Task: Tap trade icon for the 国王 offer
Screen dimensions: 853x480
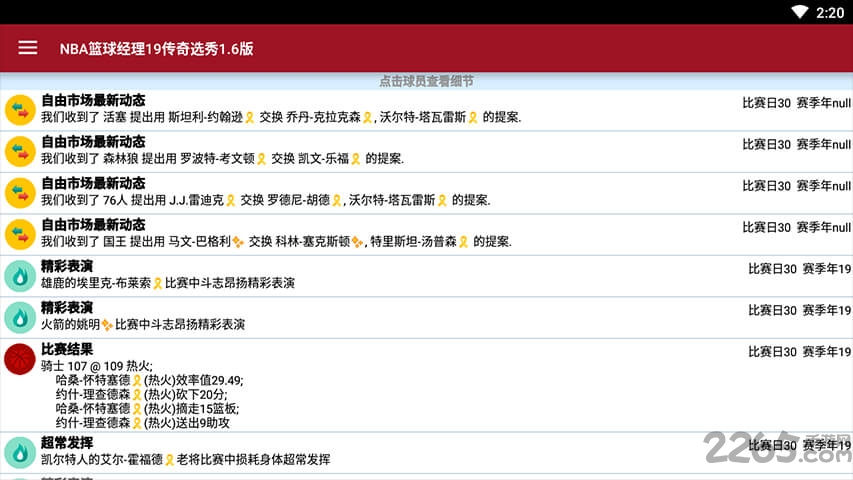Action: coord(20,234)
